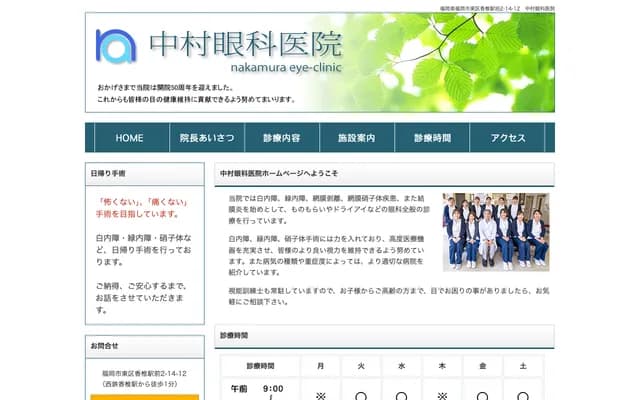Image resolution: width=640 pixels, height=400 pixels.
Task: Click the orange button under the address
Action: 144,397
